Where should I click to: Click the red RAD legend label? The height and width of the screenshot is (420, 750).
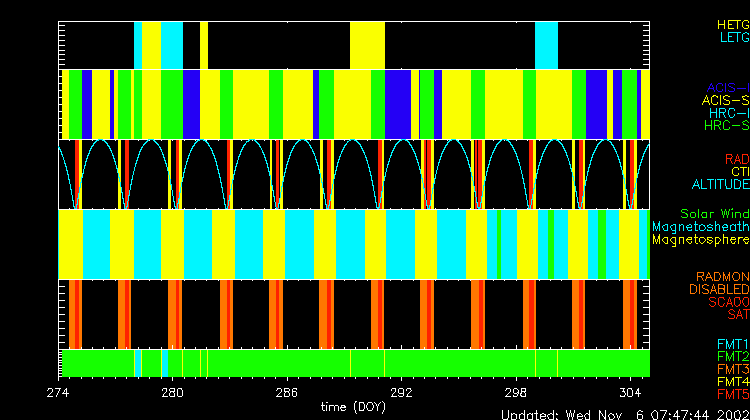pos(736,159)
